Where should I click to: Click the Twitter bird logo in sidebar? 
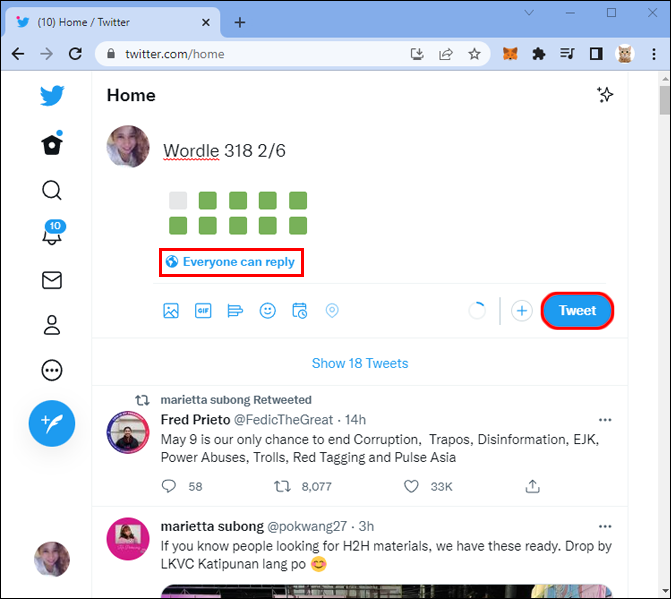(52, 95)
